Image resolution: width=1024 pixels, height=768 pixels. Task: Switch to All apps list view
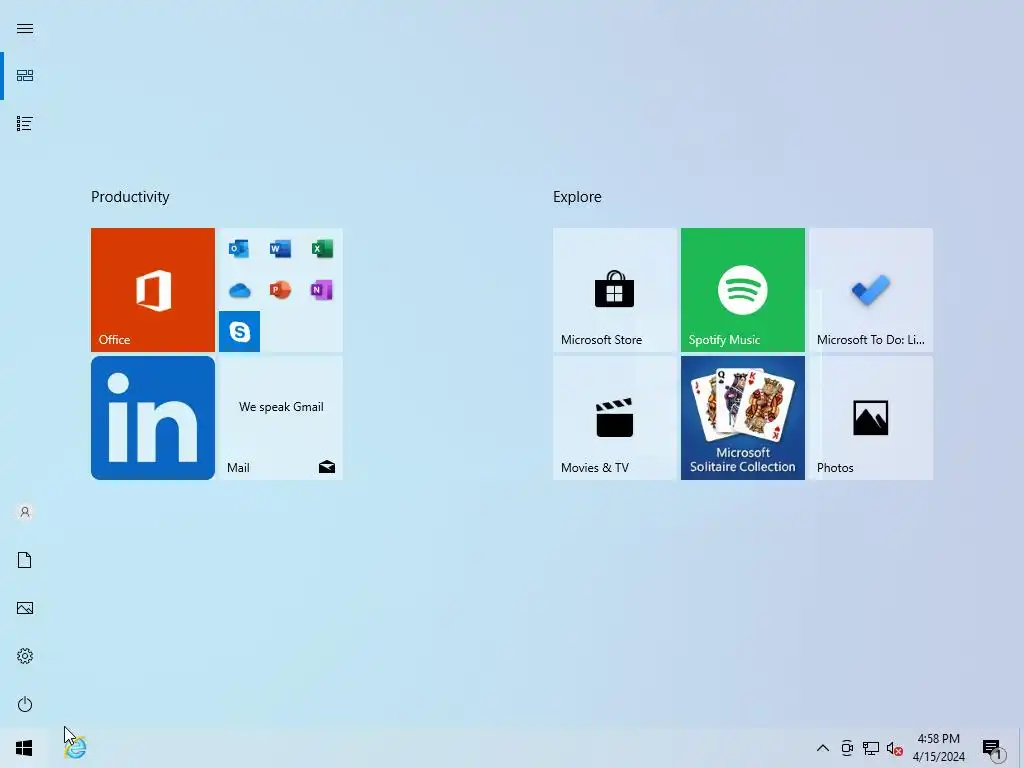click(25, 123)
